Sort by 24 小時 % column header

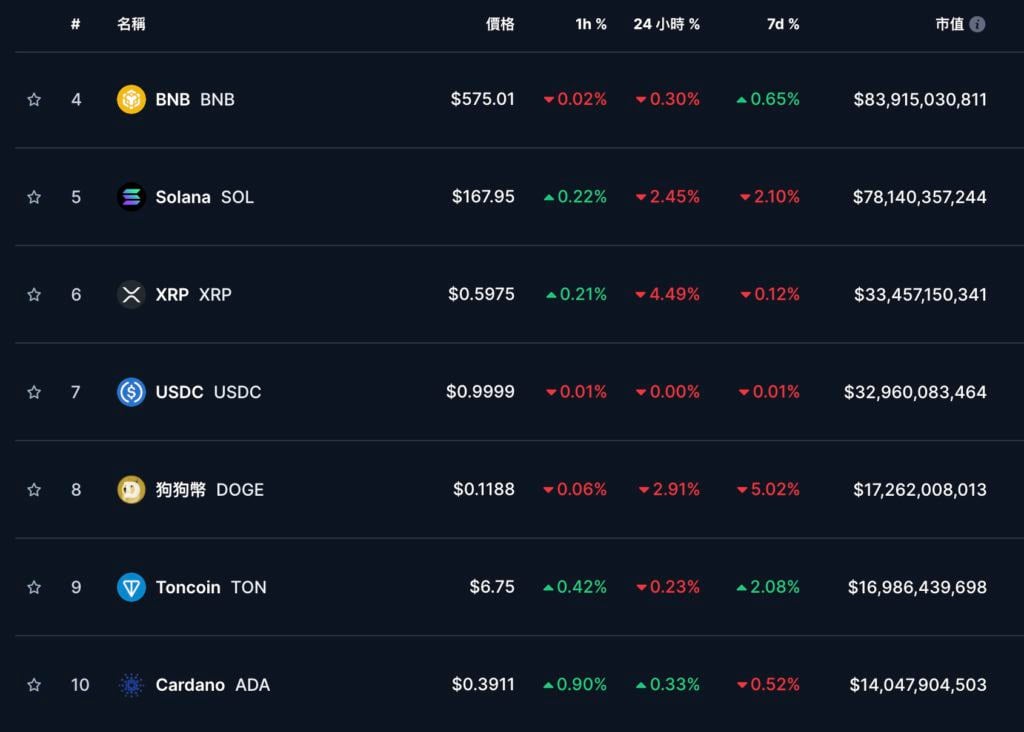point(666,24)
